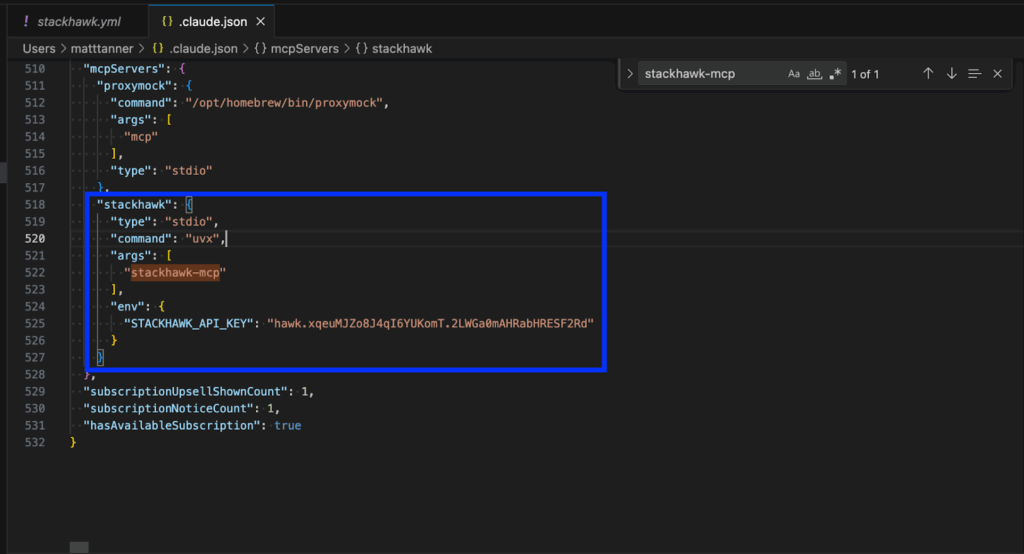Toggle Match Whole Word option
This screenshot has height=554, width=1024.
pyautogui.click(x=814, y=74)
